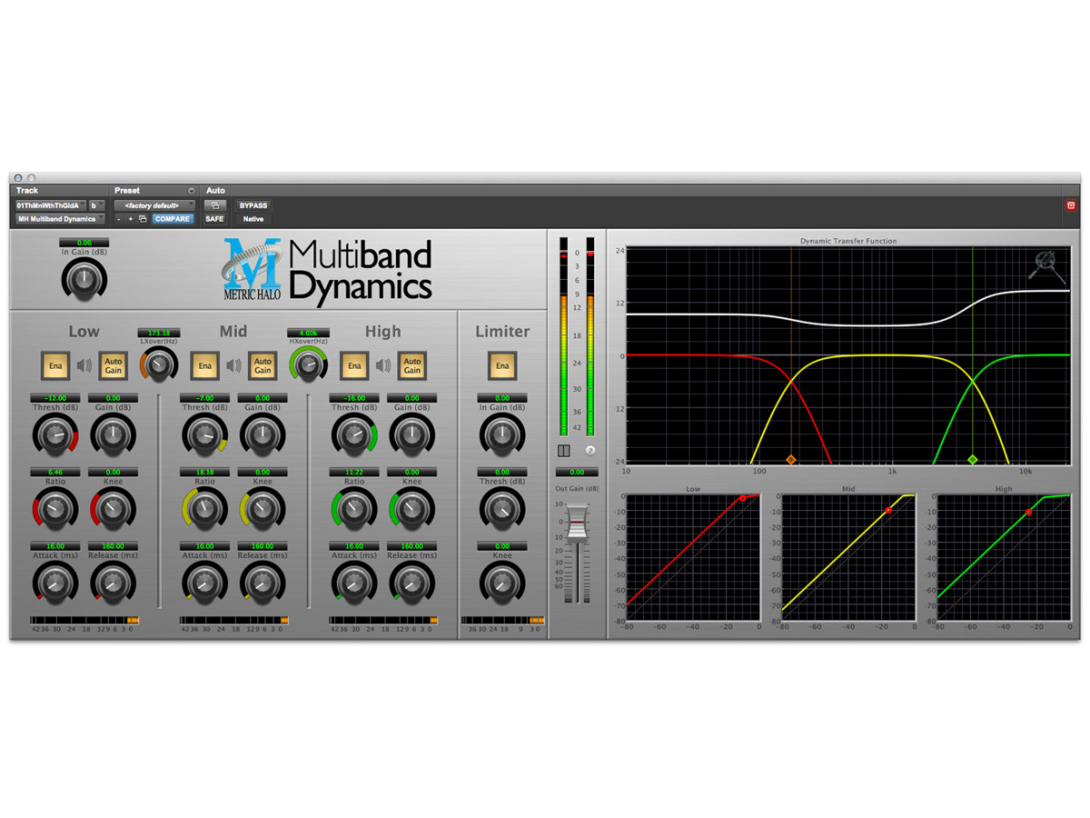Toggle the High band Ena button
Image resolution: width=1090 pixels, height=818 pixels.
point(354,366)
